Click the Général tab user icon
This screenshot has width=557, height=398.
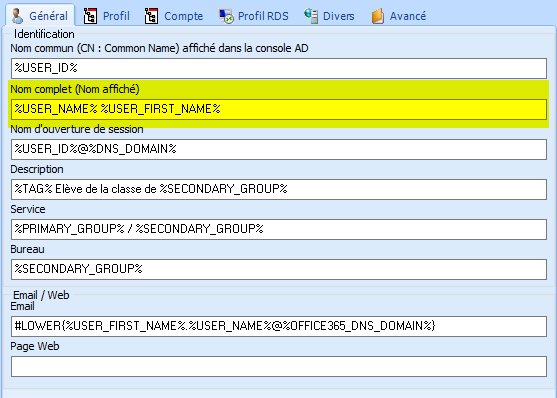pos(17,16)
